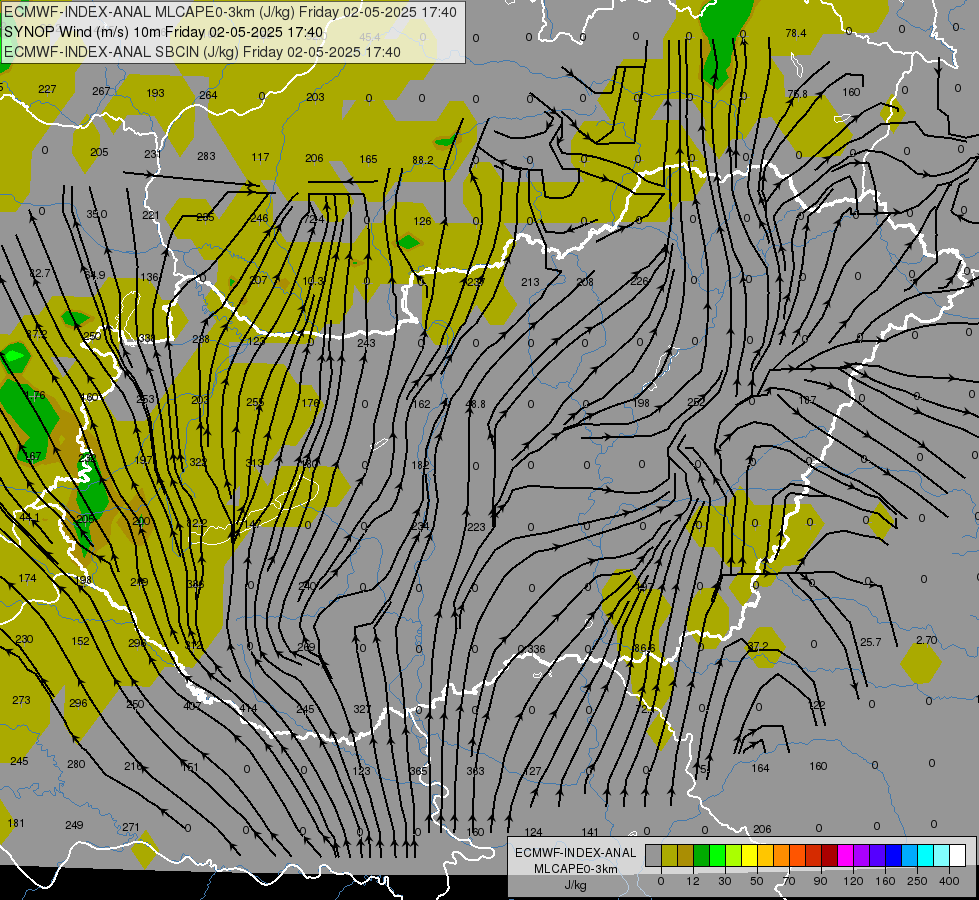Click the map value '117'

pyautogui.click(x=260, y=157)
